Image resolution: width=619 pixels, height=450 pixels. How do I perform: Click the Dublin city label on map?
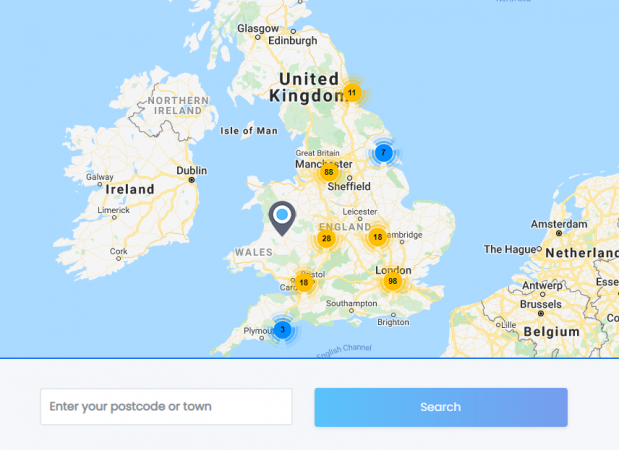[x=192, y=170]
